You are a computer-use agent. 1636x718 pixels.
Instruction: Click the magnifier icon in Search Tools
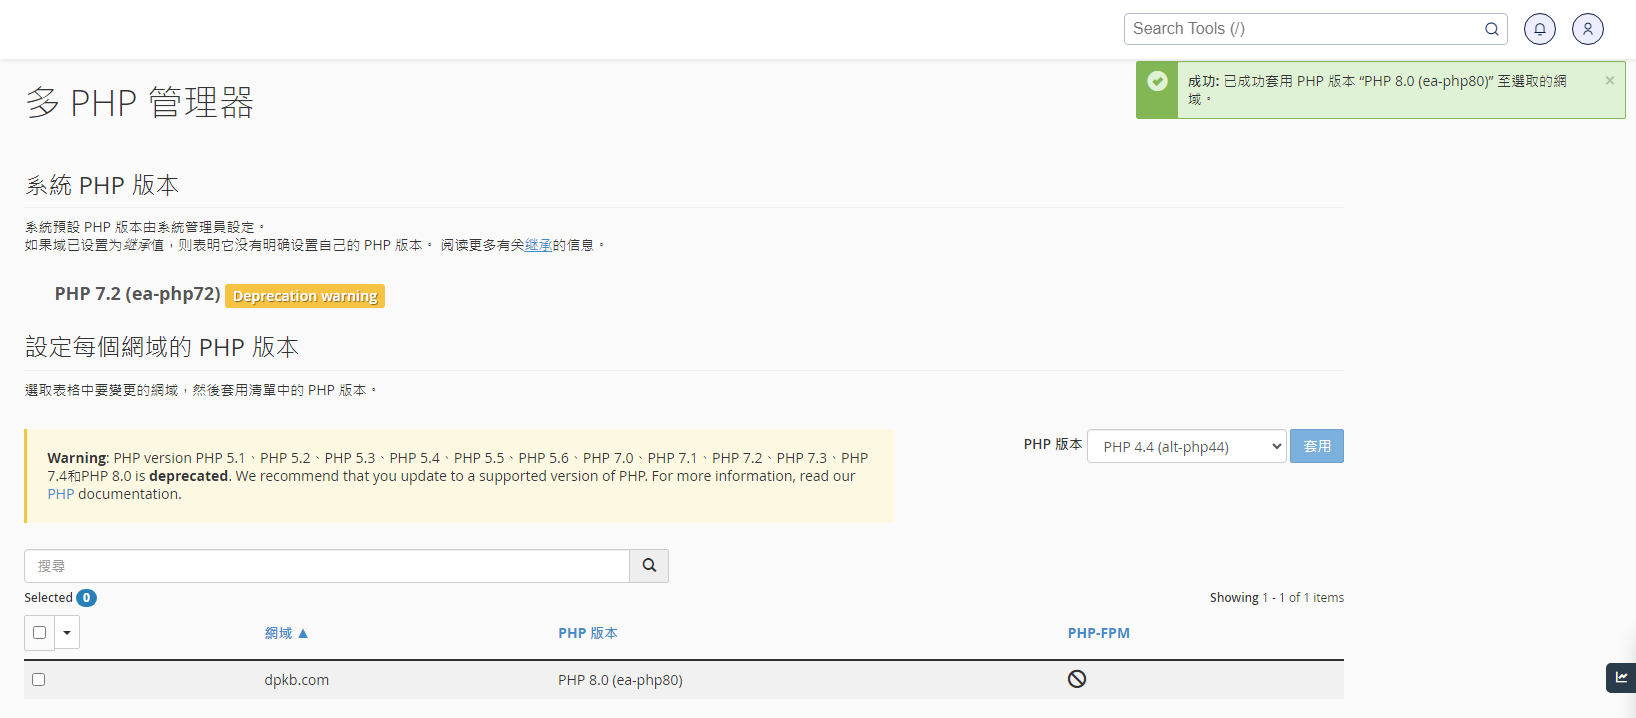click(1491, 29)
